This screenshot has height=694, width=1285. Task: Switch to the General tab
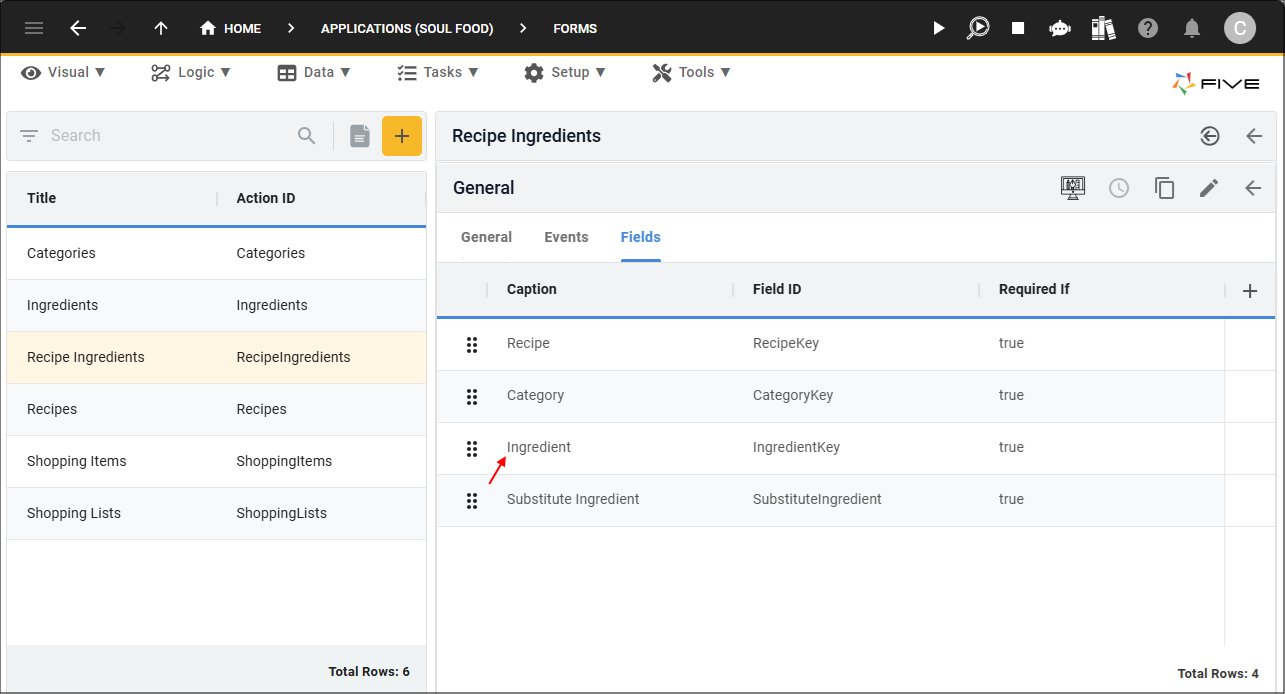click(x=486, y=238)
